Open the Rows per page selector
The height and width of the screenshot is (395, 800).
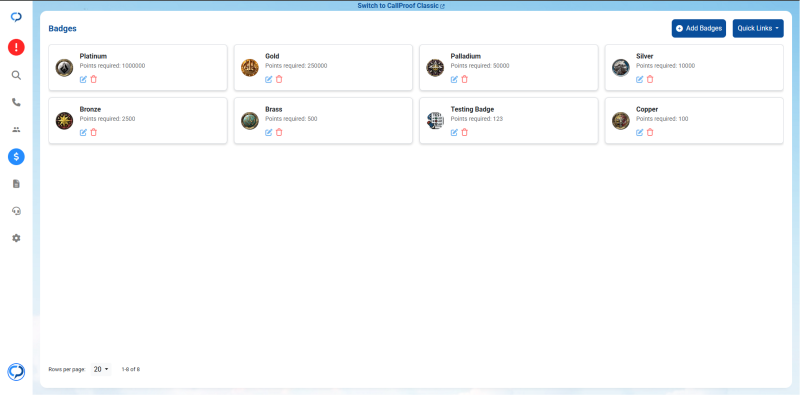click(101, 369)
